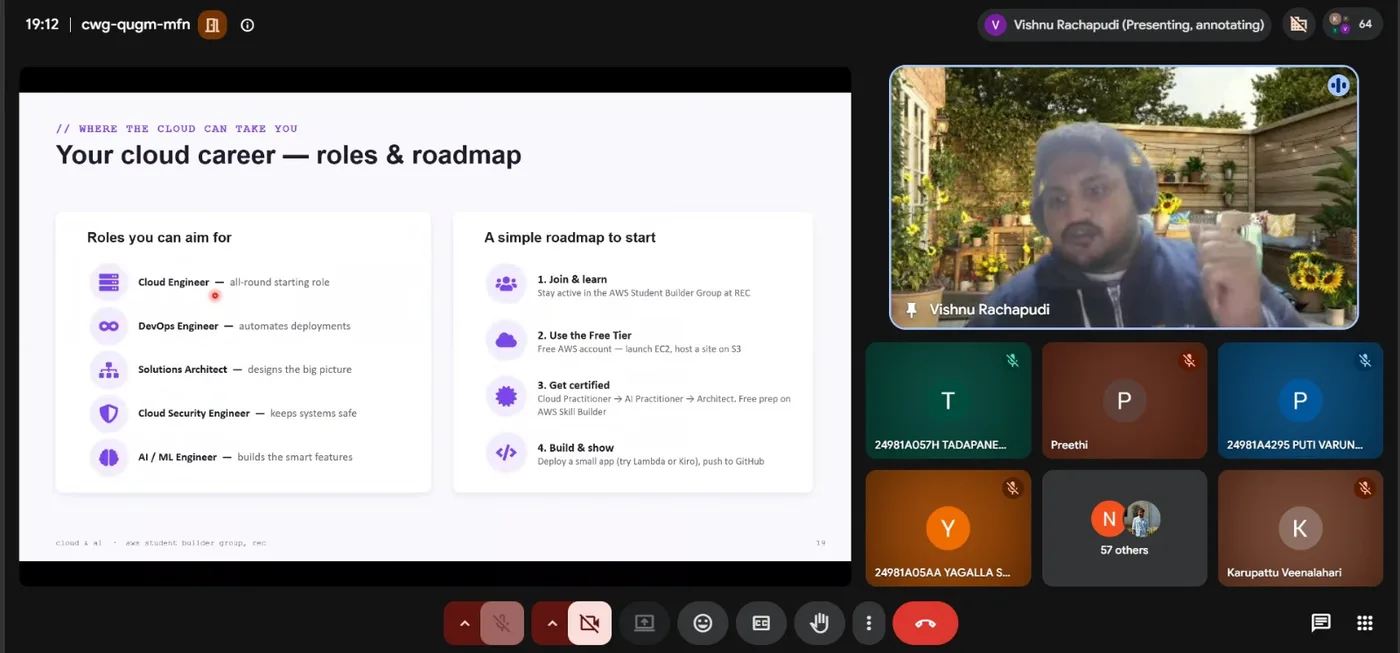Send a reaction with the emoji button
This screenshot has height=653, width=1400.
tap(703, 623)
